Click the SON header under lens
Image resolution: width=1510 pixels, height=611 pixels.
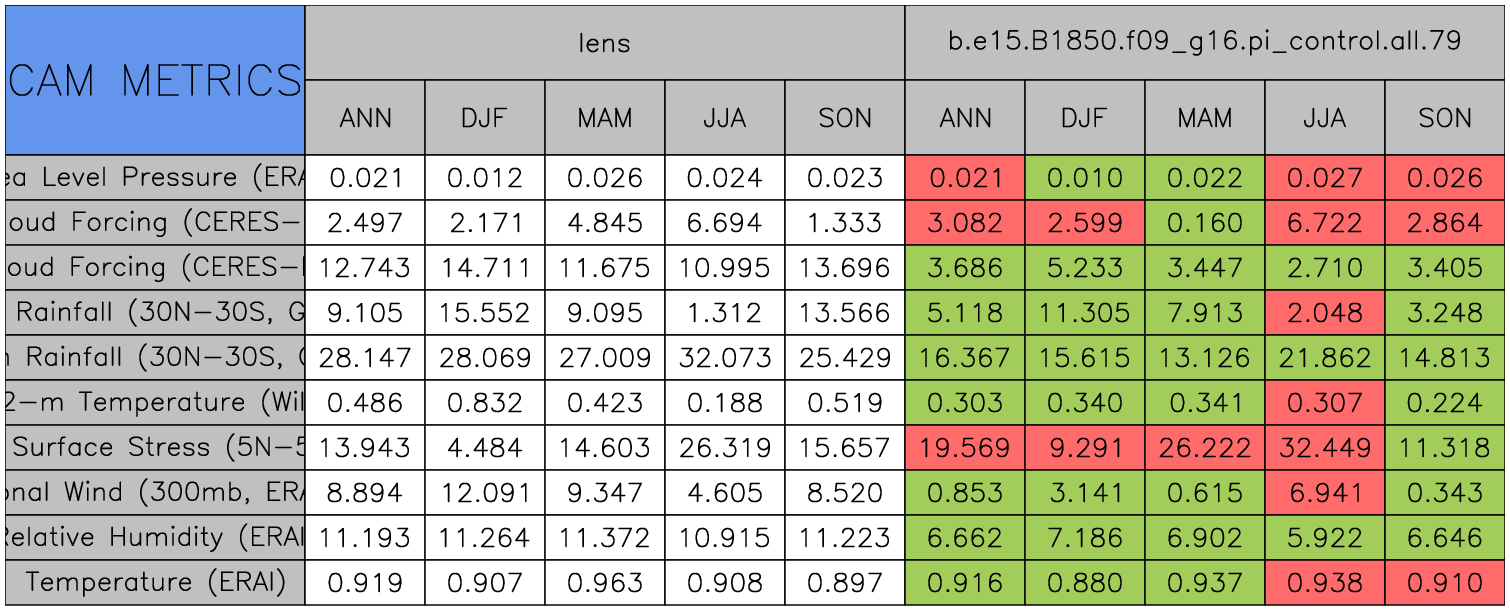[845, 118]
